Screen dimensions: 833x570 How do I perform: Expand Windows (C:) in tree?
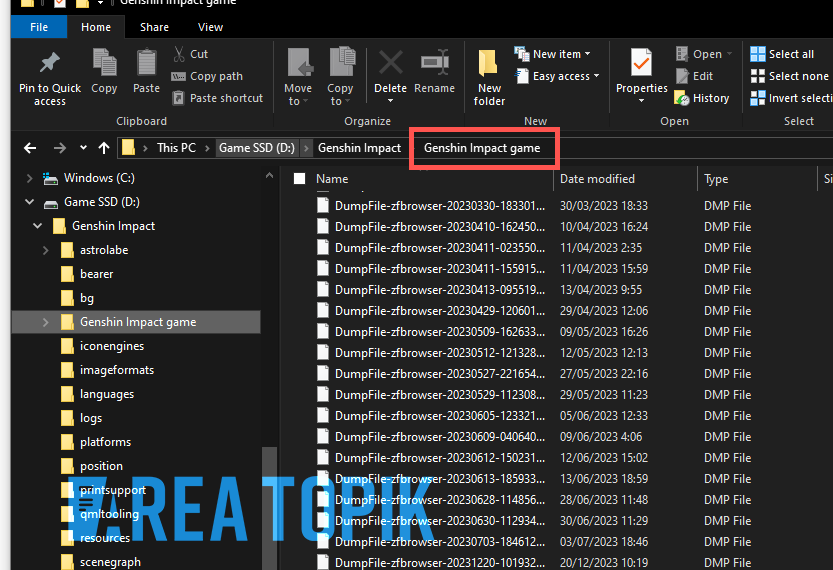29,178
